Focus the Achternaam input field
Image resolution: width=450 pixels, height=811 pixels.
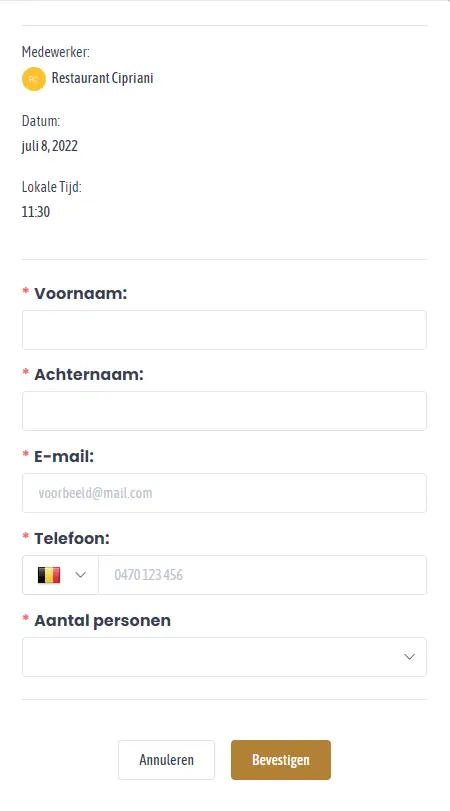[x=224, y=411]
